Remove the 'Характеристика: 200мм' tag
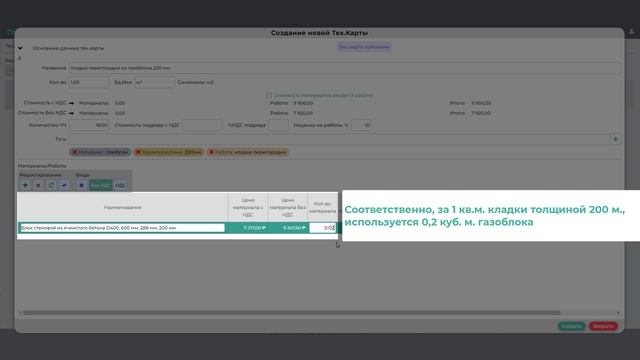640x360 pixels. tap(138, 152)
